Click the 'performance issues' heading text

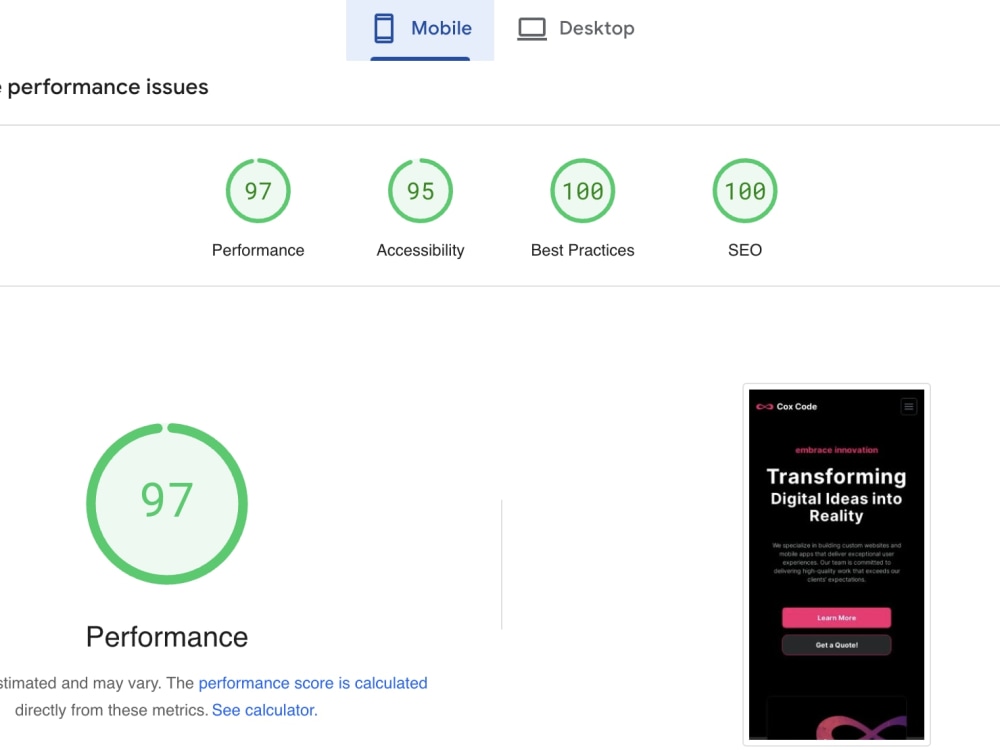coord(107,87)
